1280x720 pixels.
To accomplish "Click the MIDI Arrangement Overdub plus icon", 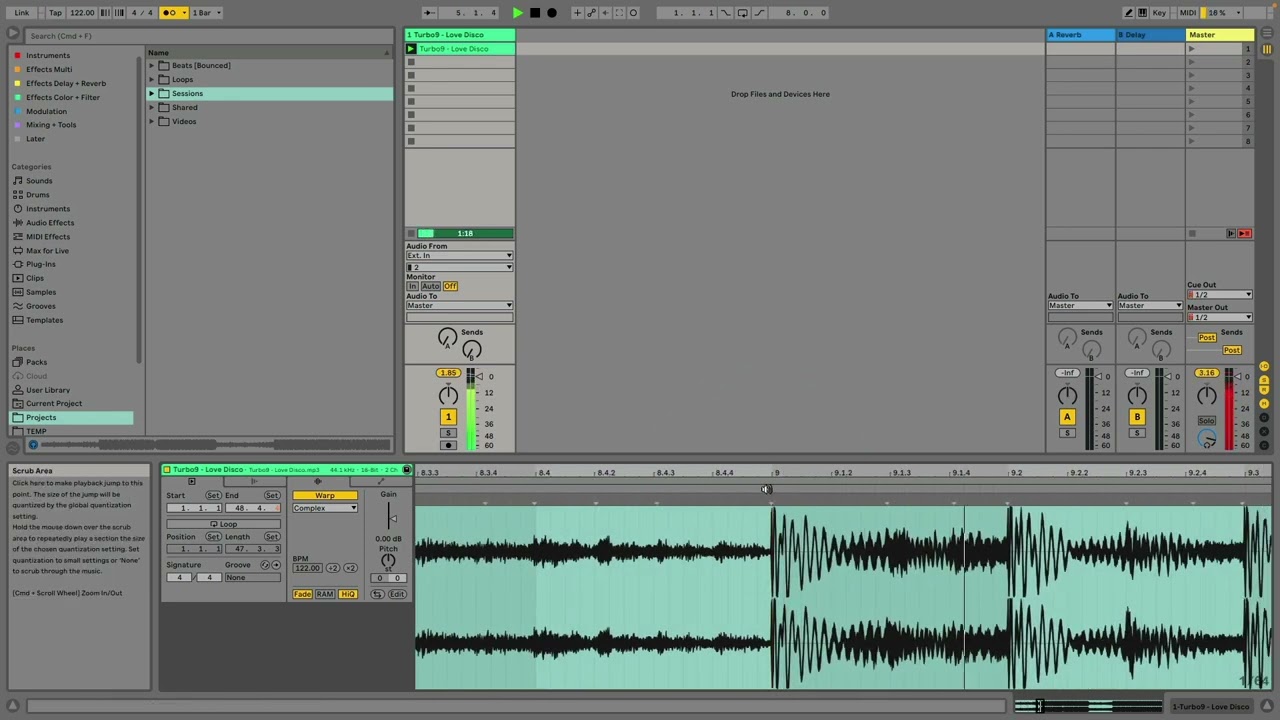I will pos(577,13).
